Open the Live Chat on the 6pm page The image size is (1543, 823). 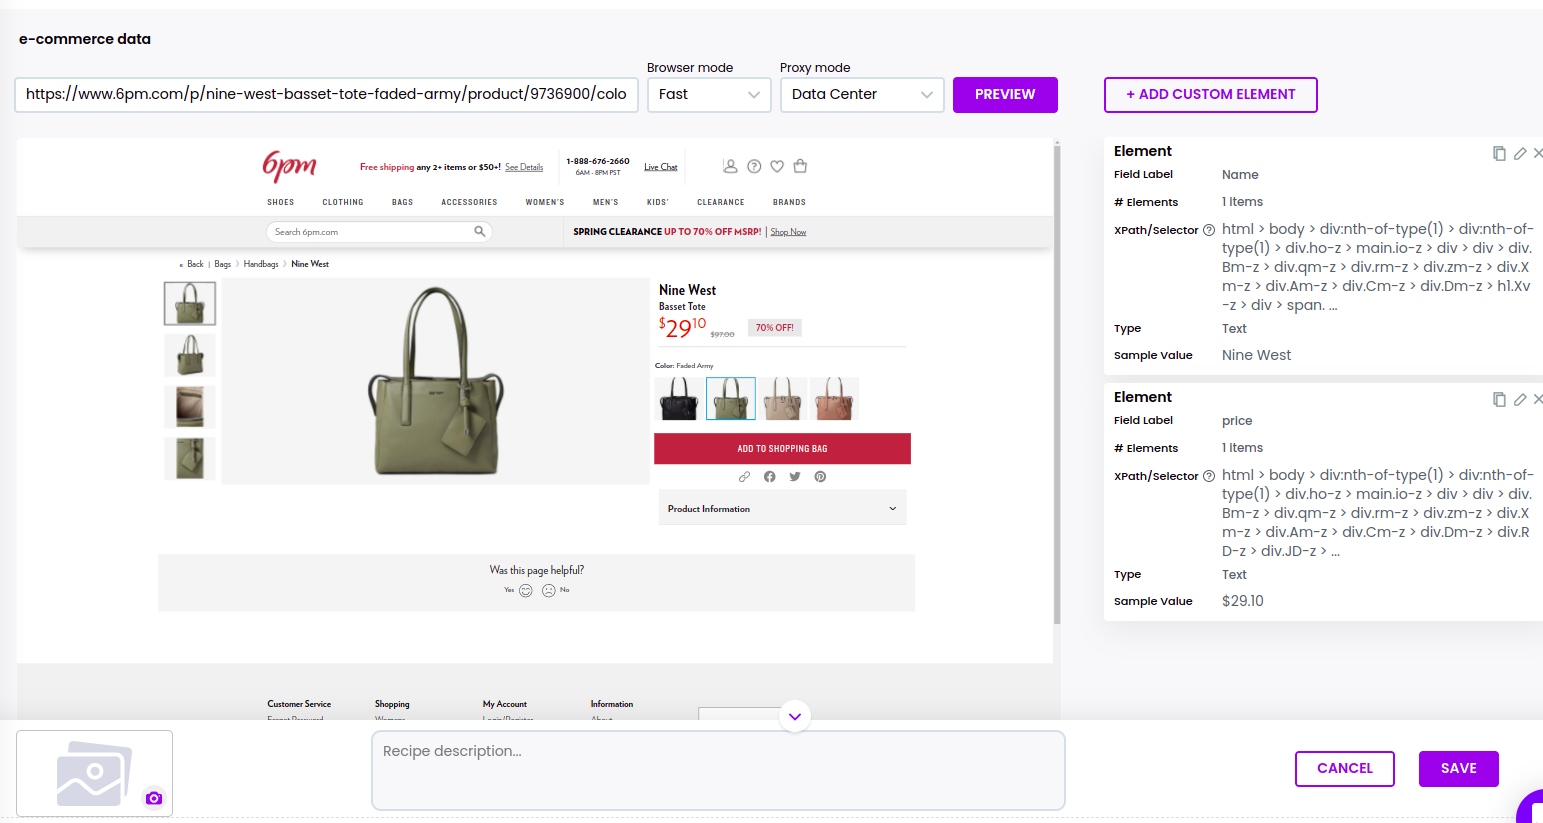(660, 166)
